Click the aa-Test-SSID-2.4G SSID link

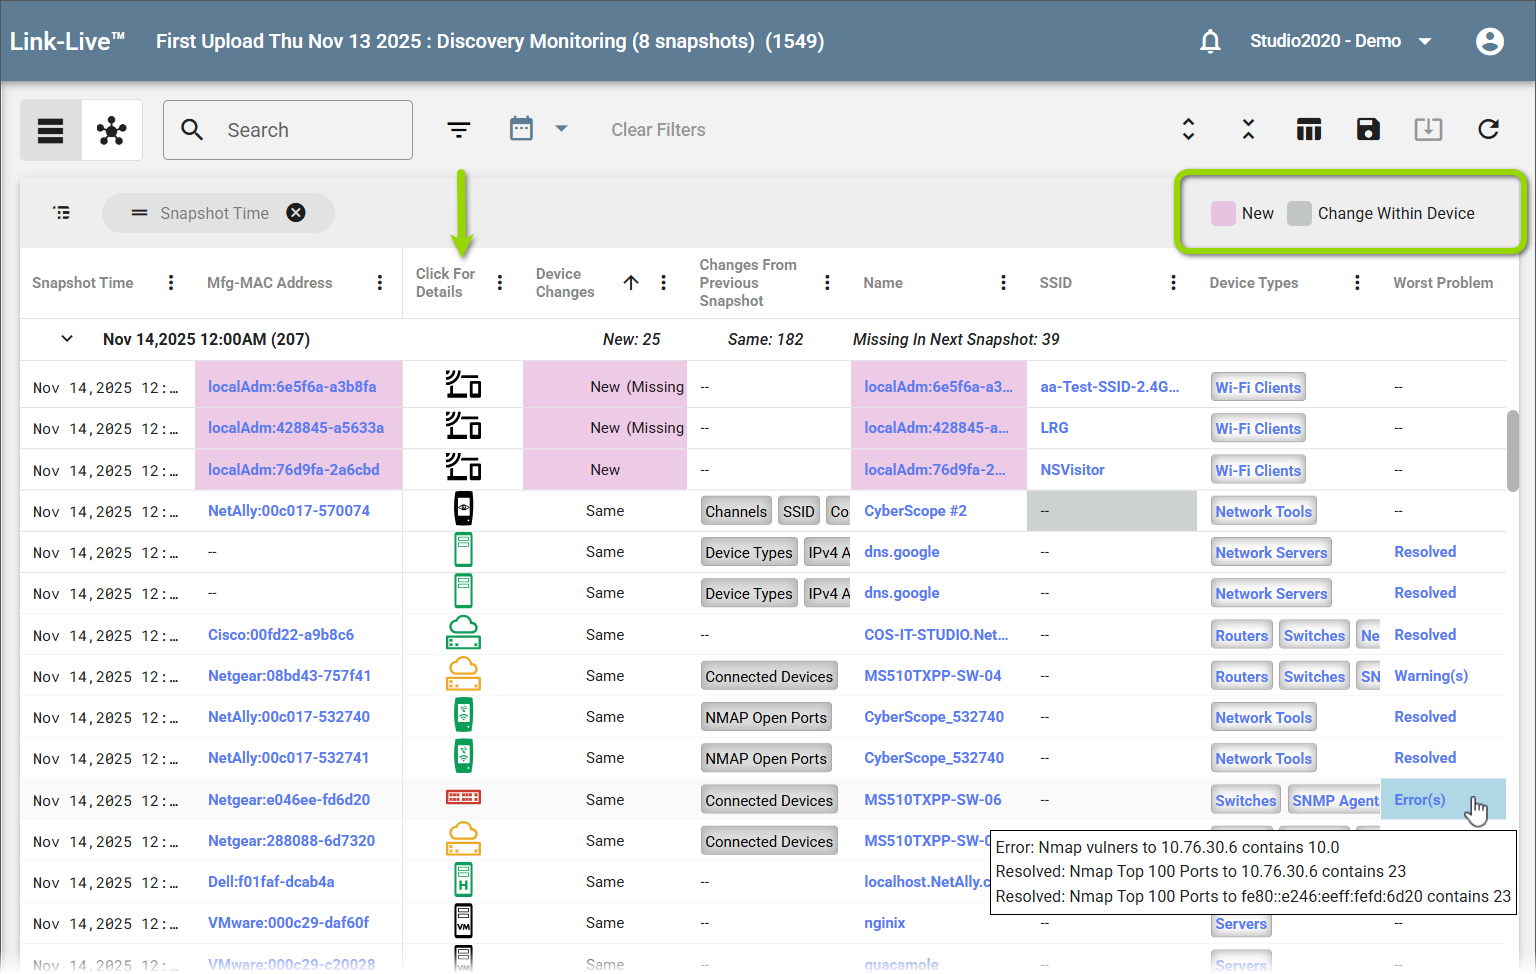(x=1109, y=387)
